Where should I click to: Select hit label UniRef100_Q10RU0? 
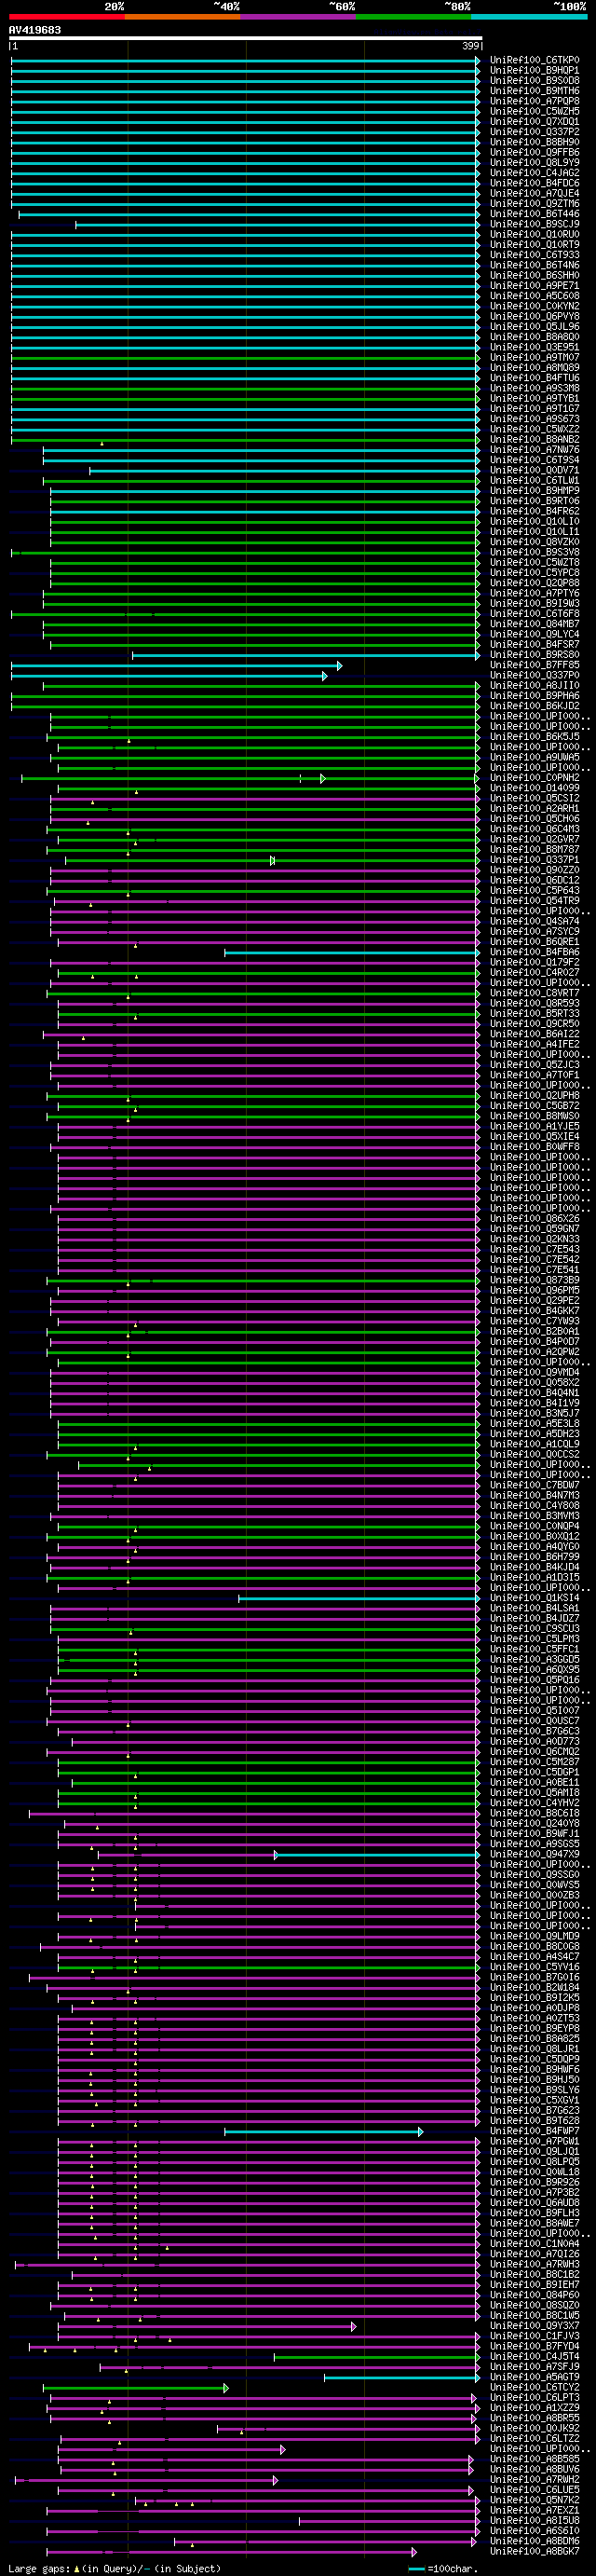534,234
